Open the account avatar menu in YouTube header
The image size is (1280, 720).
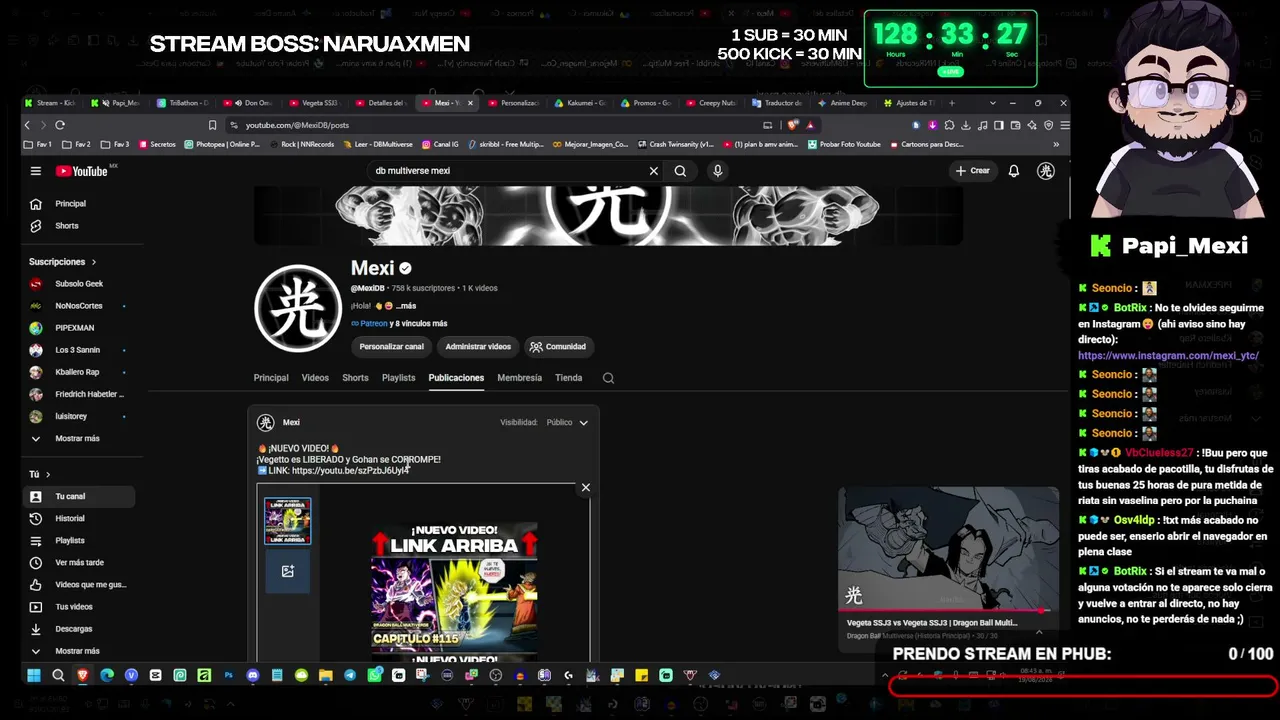coord(1046,171)
